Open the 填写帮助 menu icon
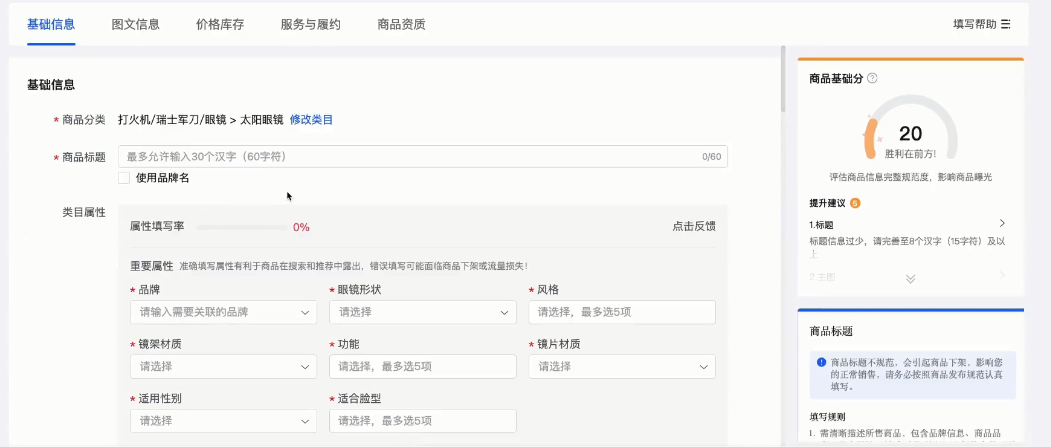 pos(1005,24)
